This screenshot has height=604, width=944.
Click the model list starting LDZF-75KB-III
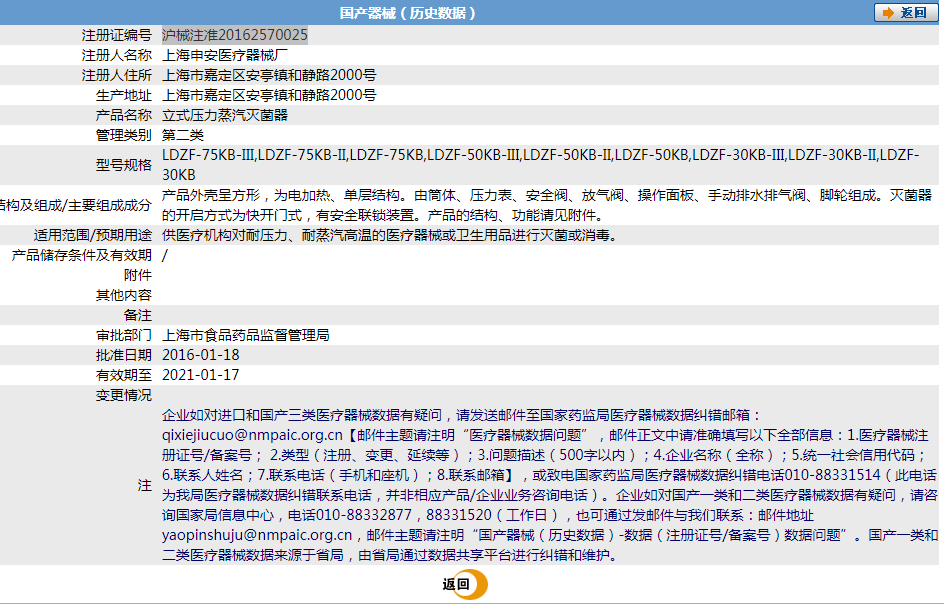pyautogui.click(x=541, y=165)
